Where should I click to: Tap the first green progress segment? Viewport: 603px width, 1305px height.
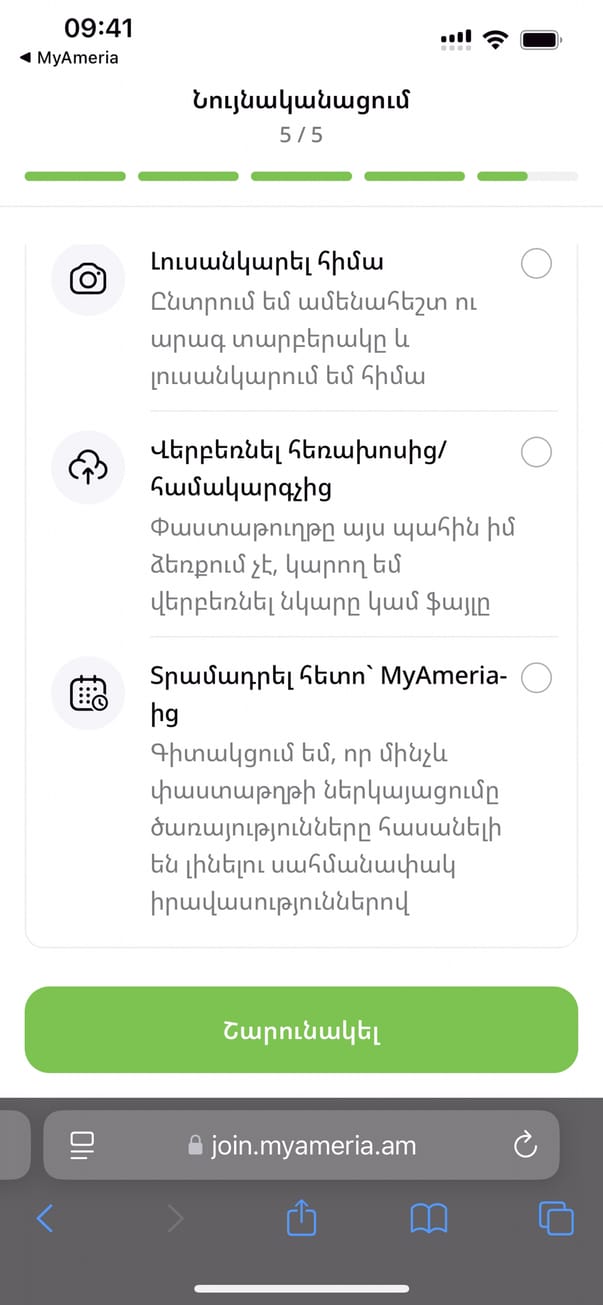point(75,176)
